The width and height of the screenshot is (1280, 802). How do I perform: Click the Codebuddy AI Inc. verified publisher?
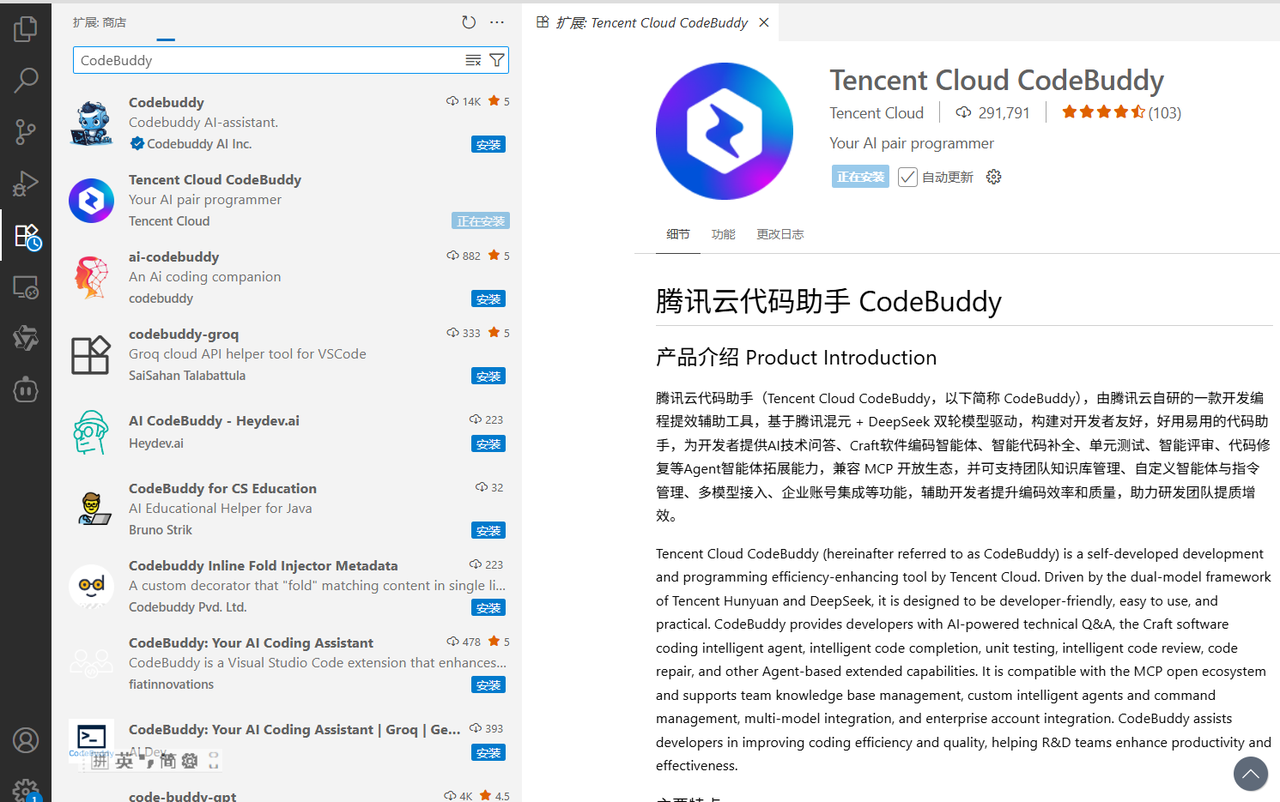(x=190, y=144)
